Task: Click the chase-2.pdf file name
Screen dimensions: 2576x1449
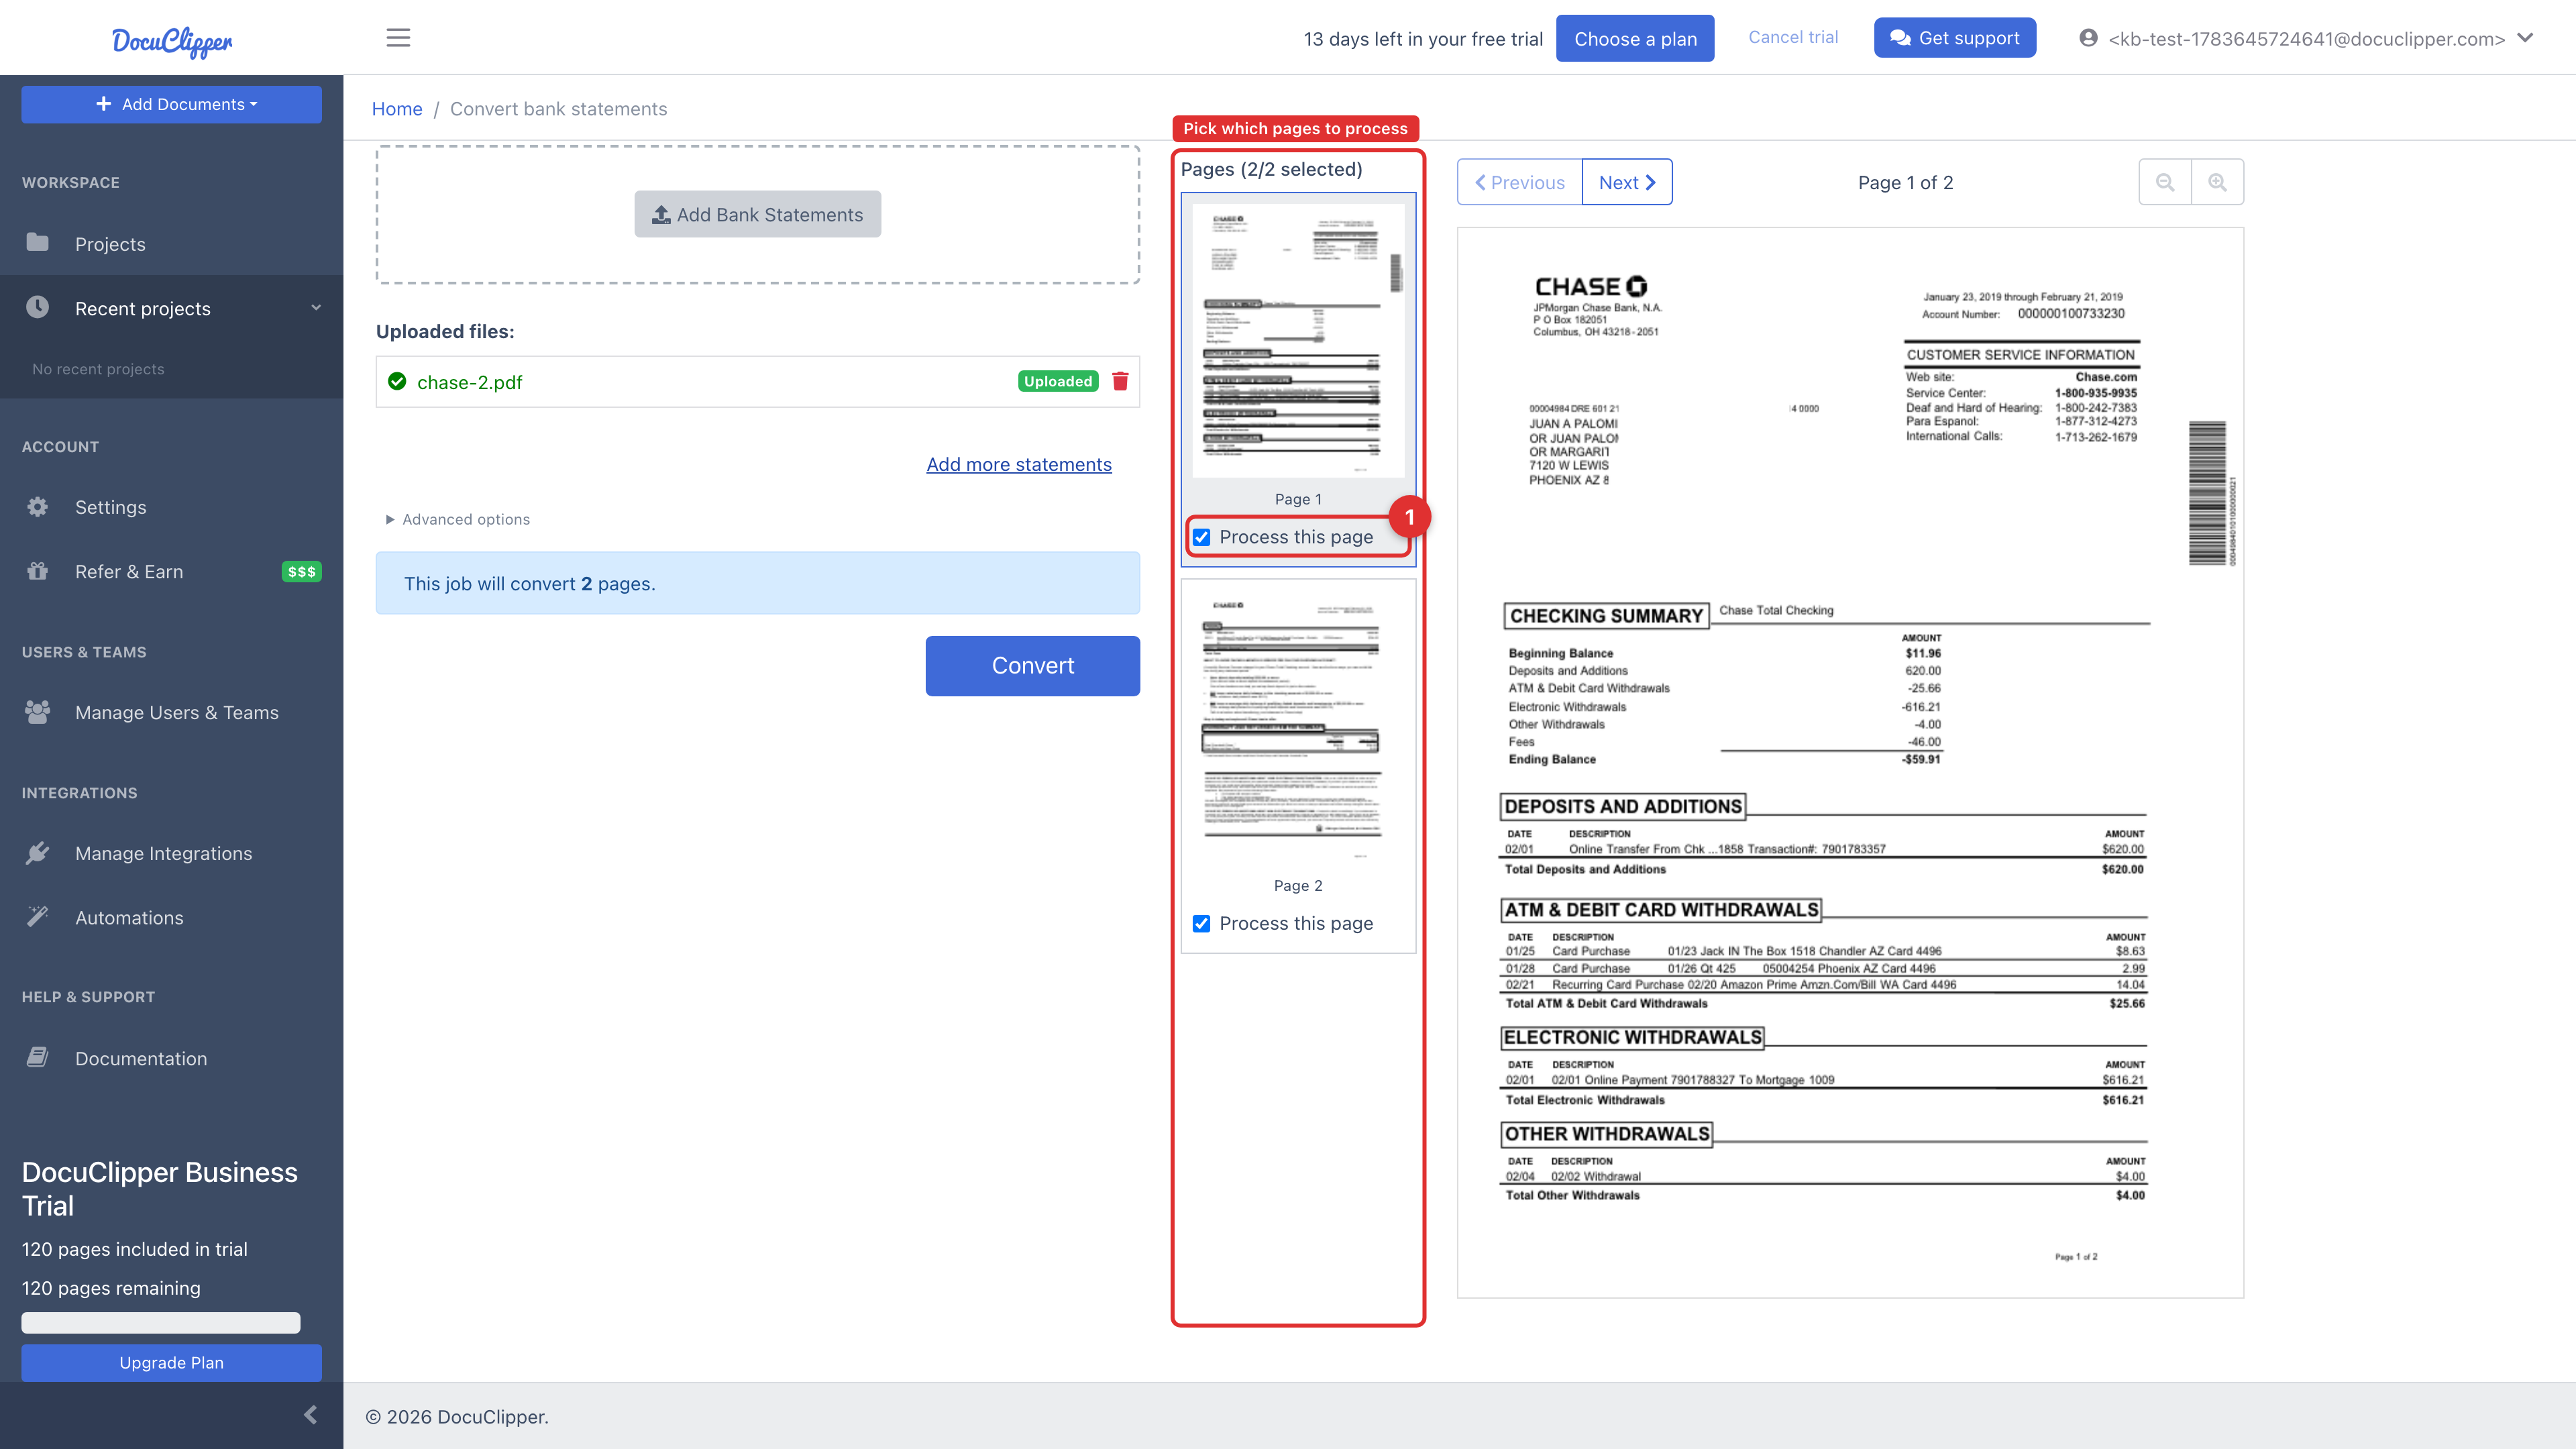Action: click(x=470, y=382)
